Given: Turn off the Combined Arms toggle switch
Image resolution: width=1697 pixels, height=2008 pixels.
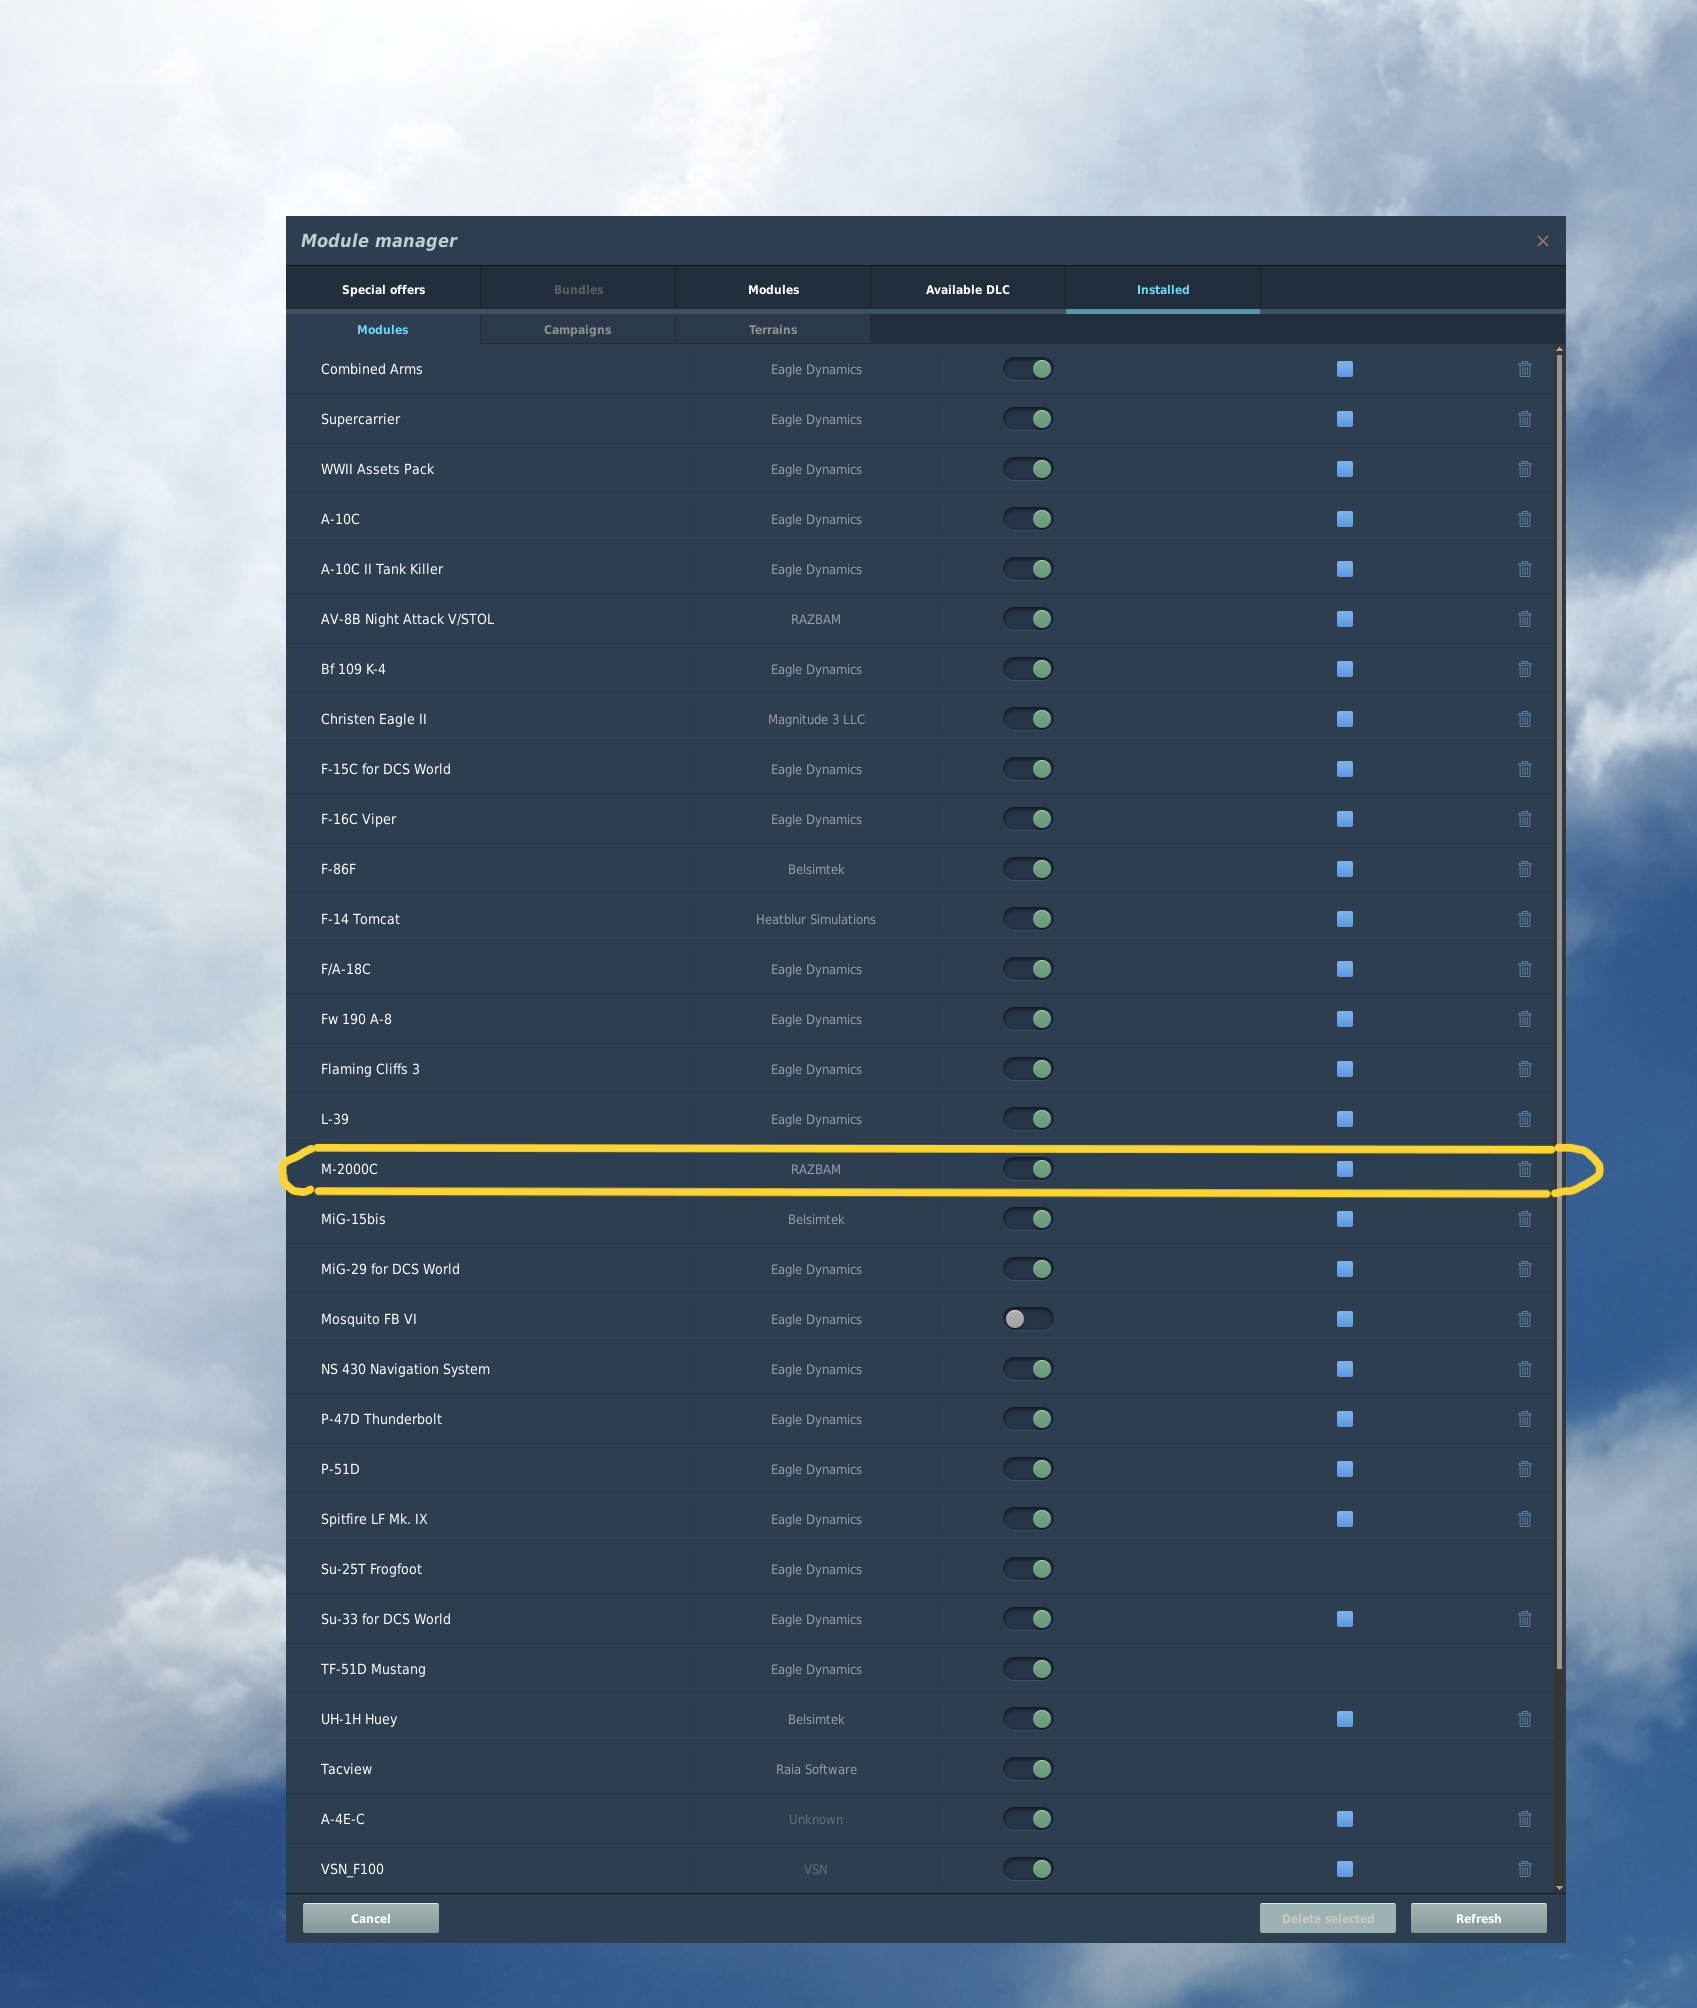Looking at the screenshot, I should 1028,369.
